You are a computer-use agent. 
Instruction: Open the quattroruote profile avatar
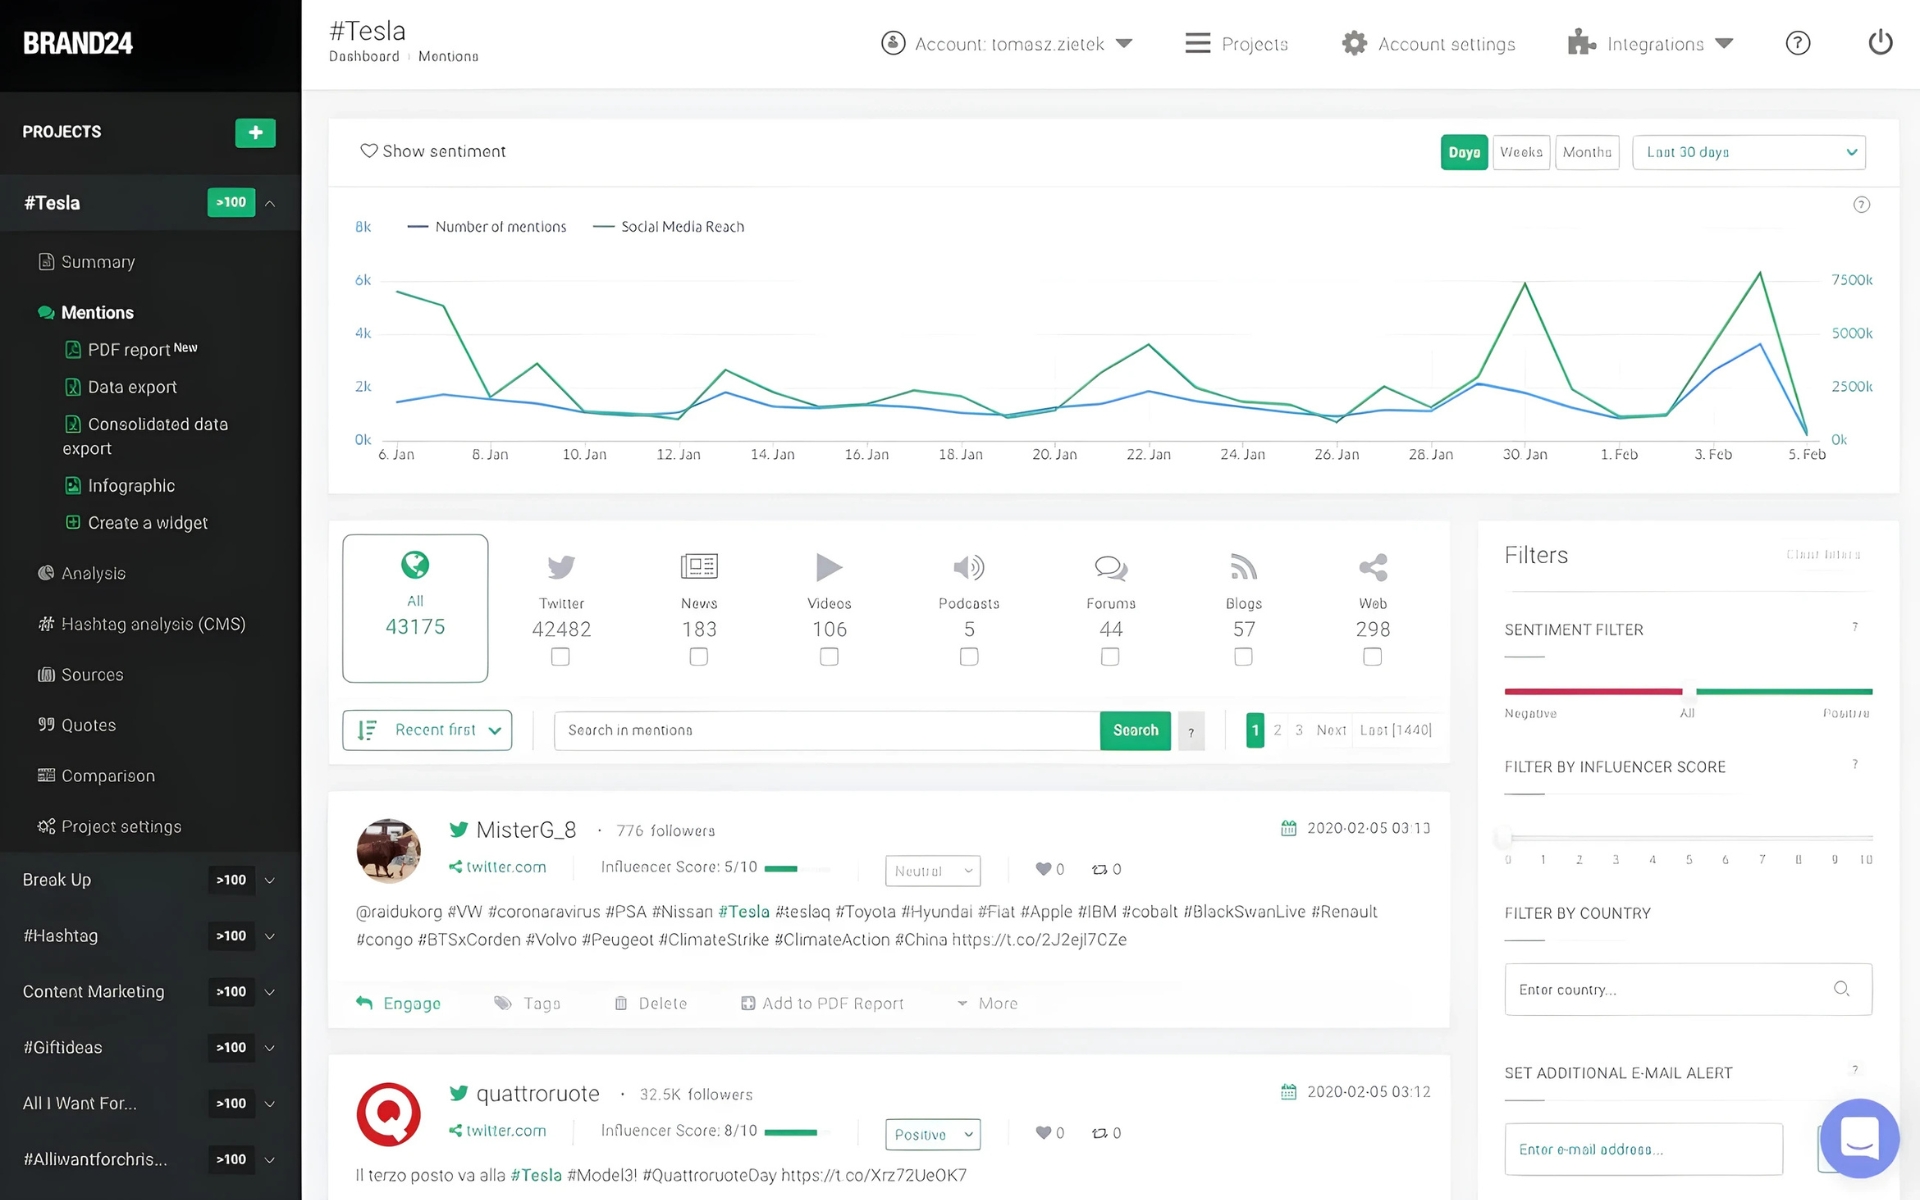click(388, 1114)
